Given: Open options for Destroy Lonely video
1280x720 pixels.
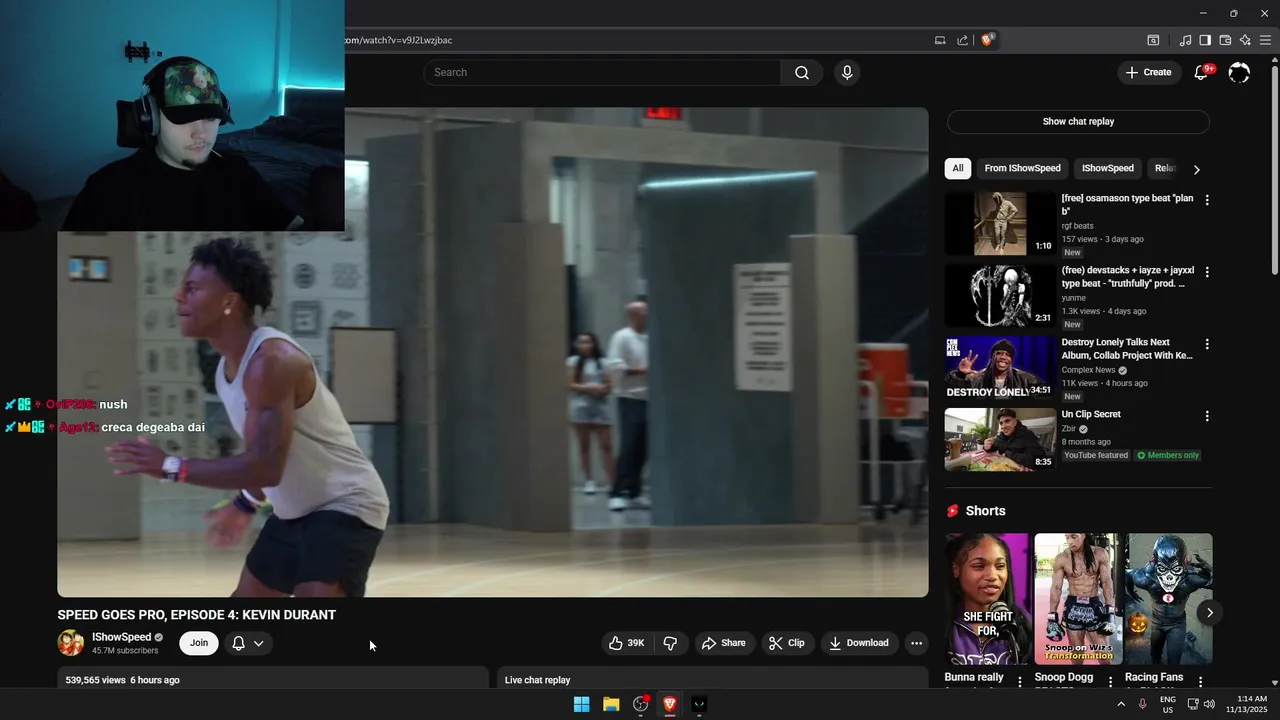Looking at the screenshot, I should click(1207, 344).
